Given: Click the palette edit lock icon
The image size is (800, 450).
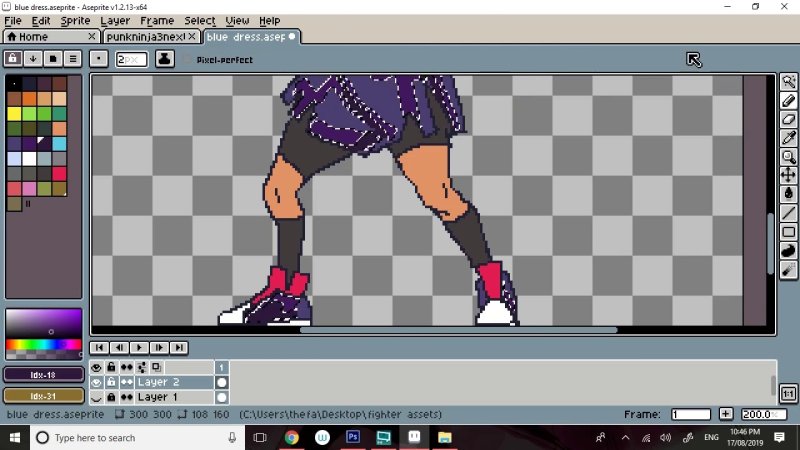Looking at the screenshot, I should [13, 59].
